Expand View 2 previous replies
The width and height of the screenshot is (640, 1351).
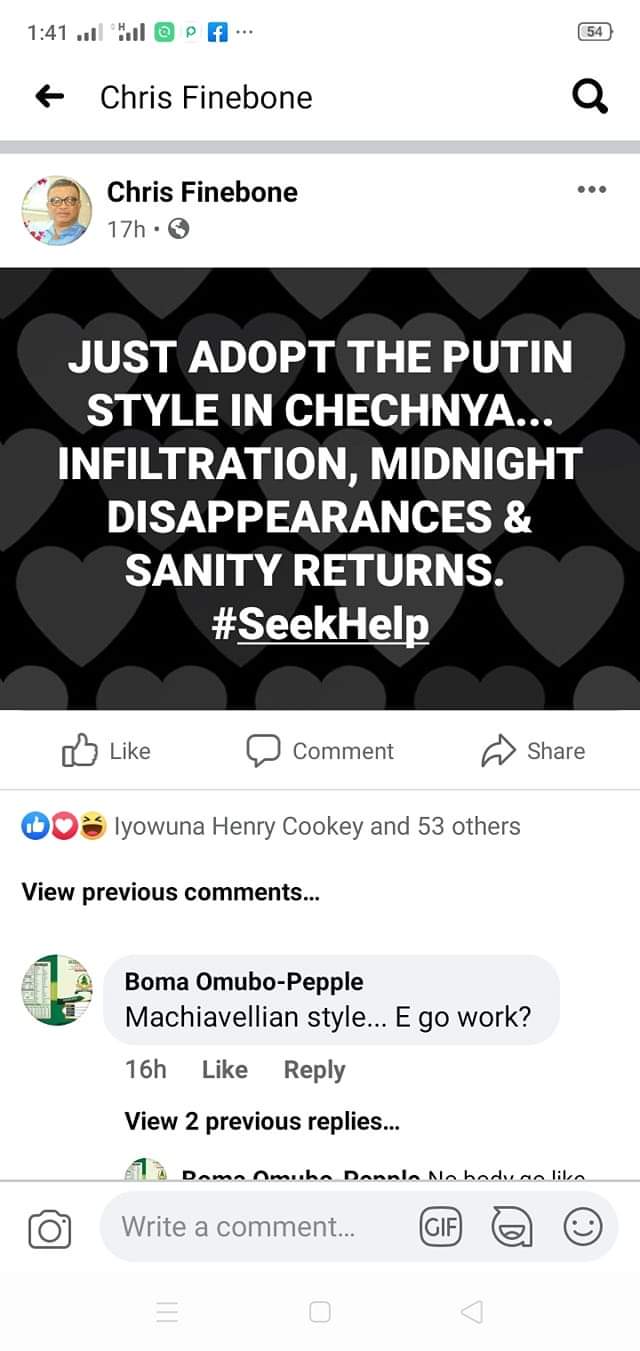pyautogui.click(x=262, y=1121)
